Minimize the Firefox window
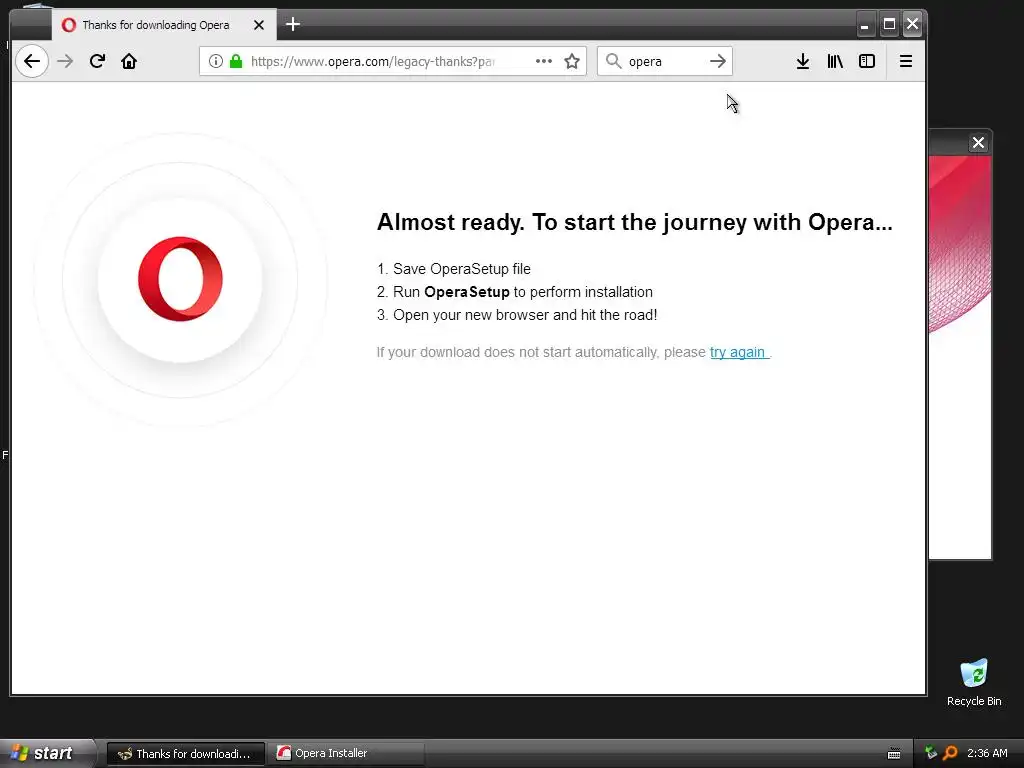1024x768 pixels. pos(865,25)
